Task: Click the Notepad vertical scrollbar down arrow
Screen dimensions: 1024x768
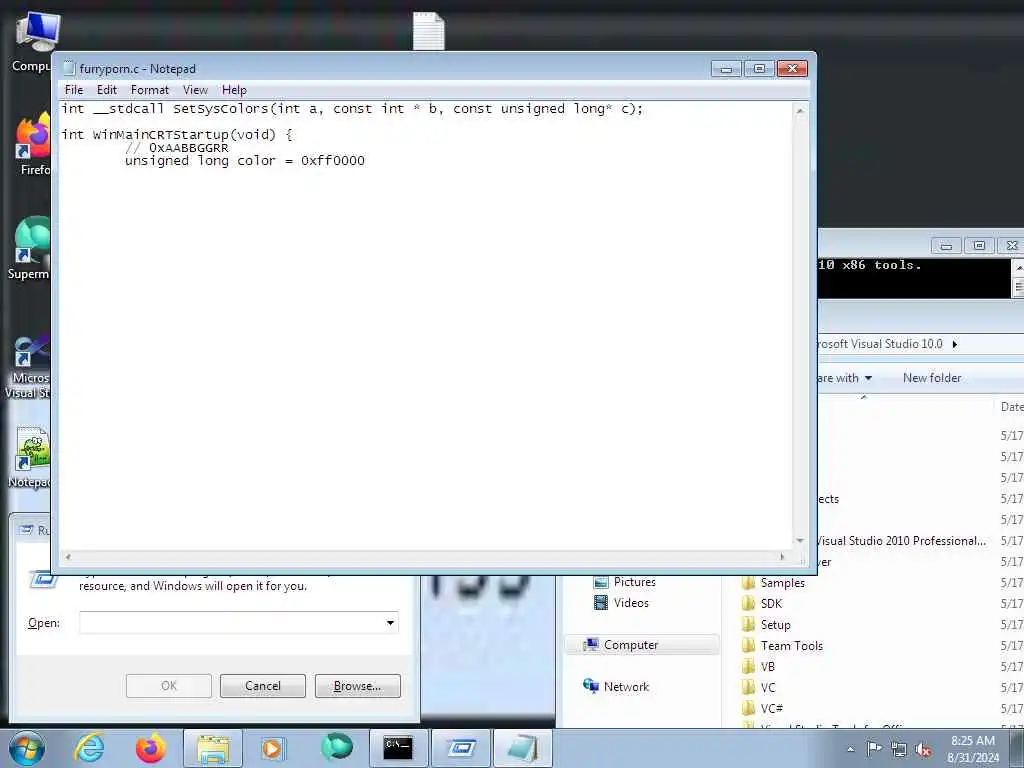Action: tap(800, 540)
